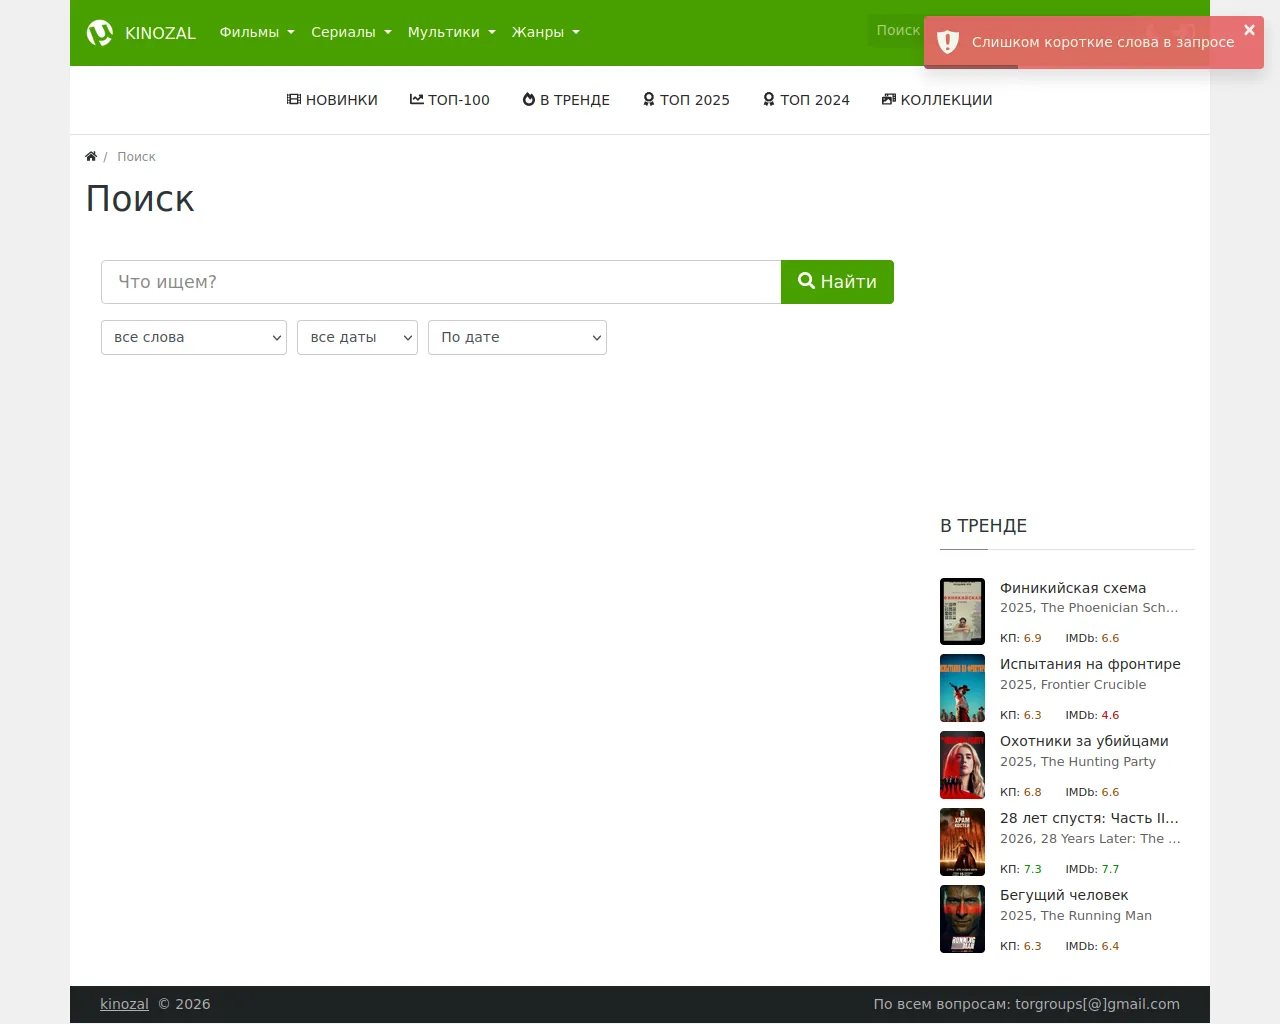Click the «Что ищем?» search input field
Screen dimensions: 1280x1024
(x=440, y=281)
